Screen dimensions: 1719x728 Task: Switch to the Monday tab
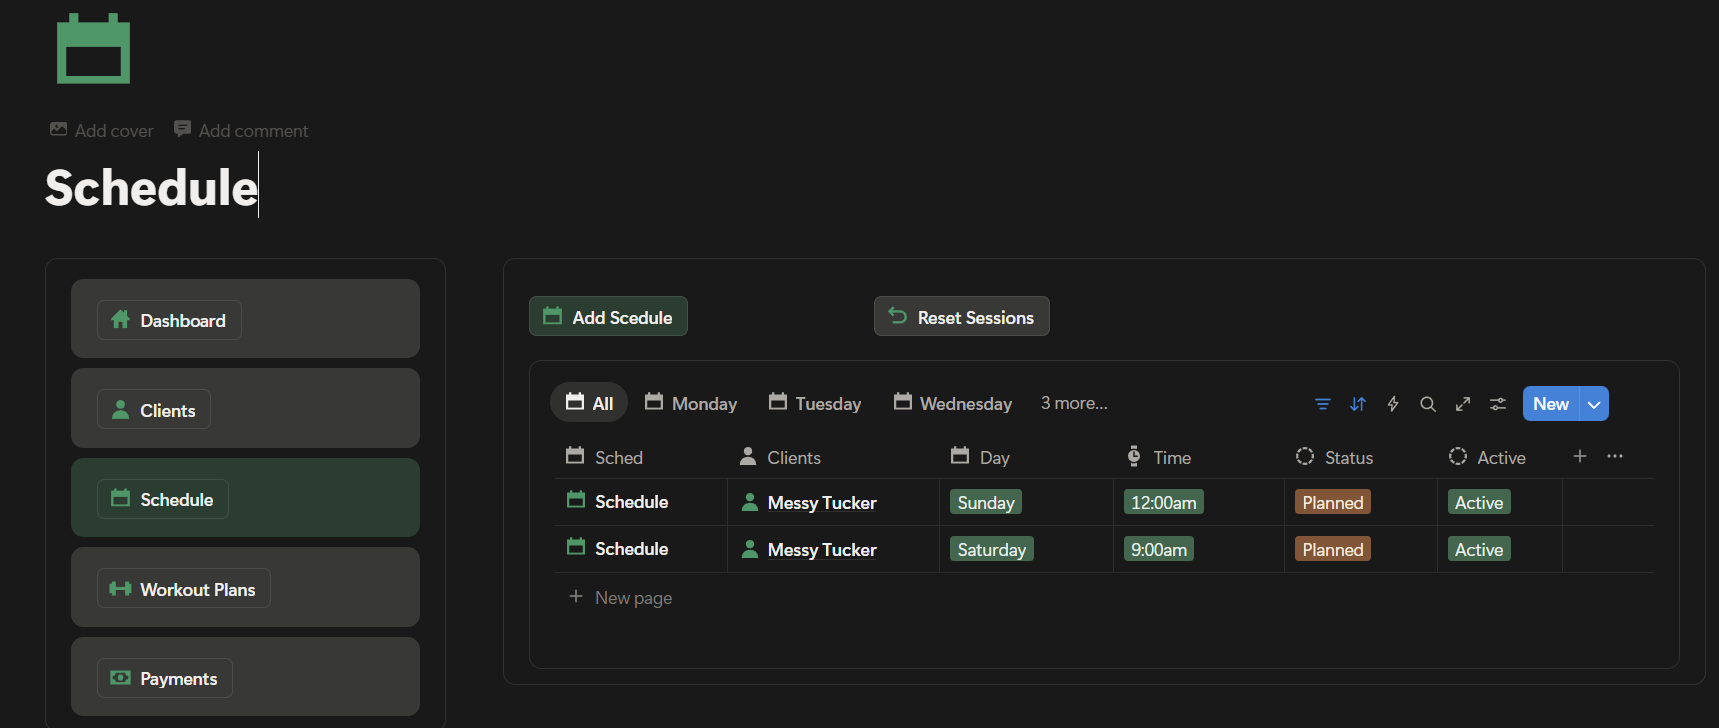tap(691, 403)
